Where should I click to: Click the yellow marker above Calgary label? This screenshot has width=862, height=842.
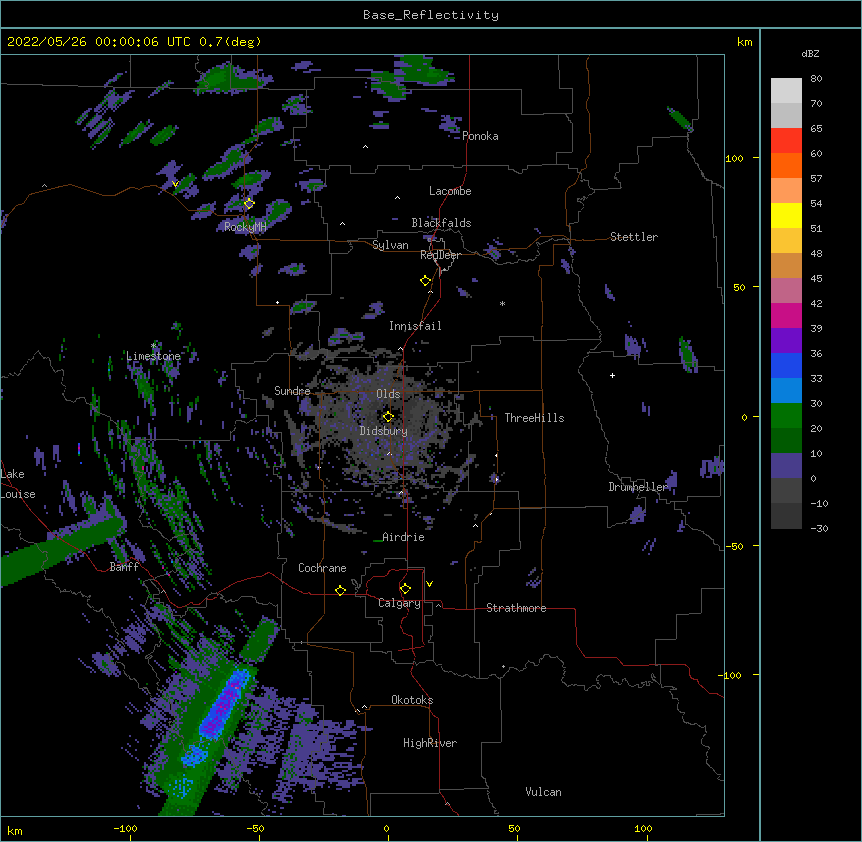click(405, 589)
